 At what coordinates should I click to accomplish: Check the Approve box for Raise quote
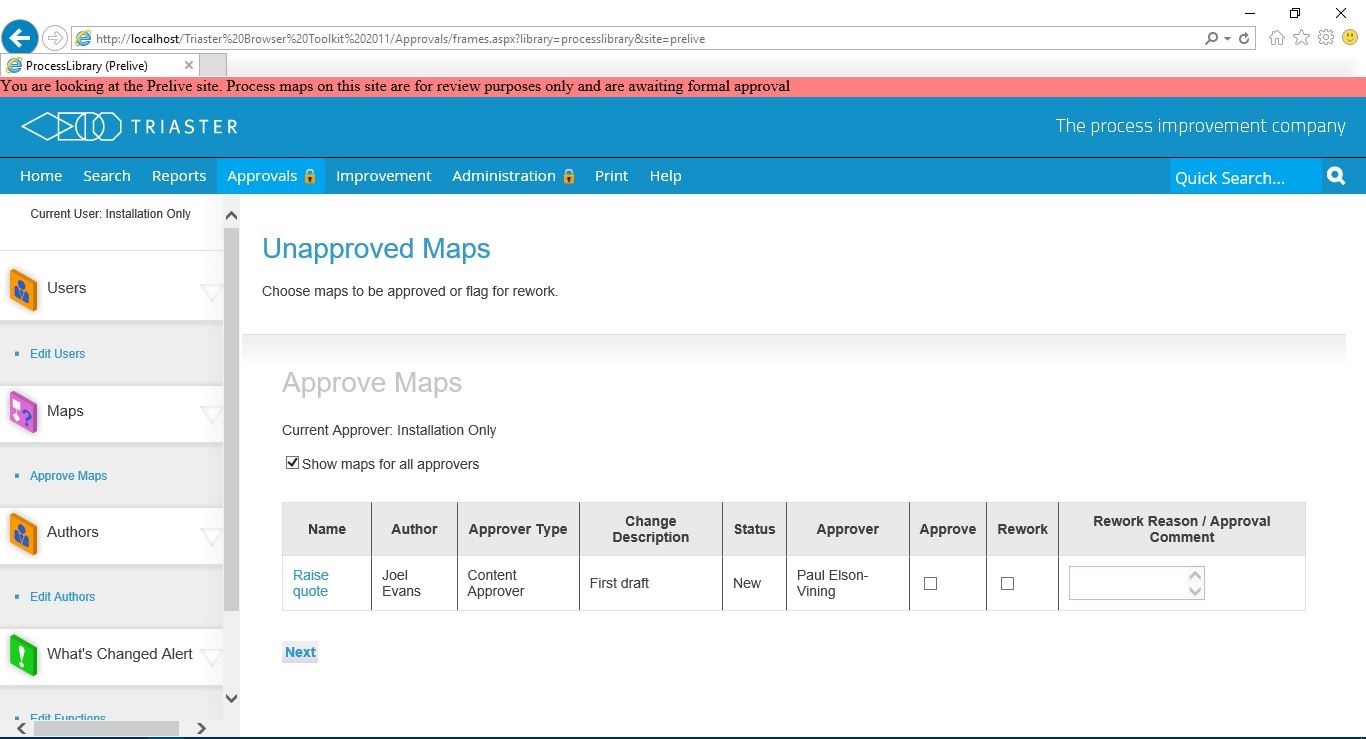[930, 583]
